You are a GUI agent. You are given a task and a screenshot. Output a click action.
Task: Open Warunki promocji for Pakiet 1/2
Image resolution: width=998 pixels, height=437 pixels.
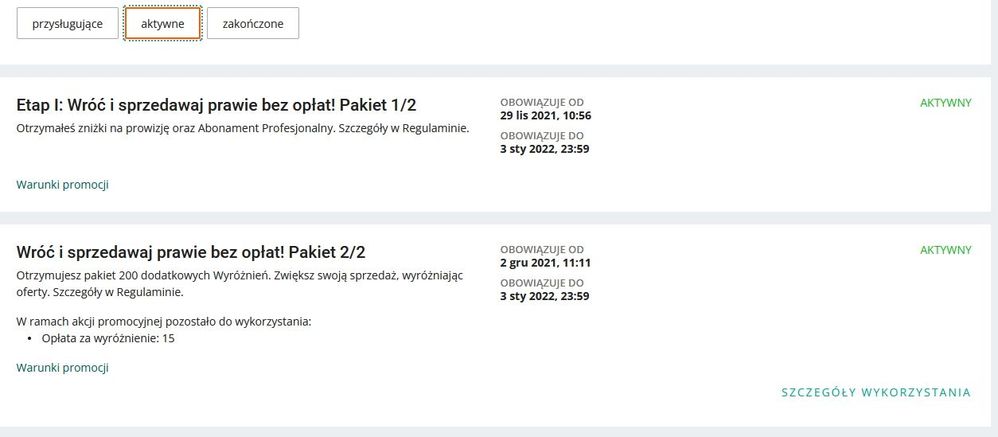click(x=62, y=184)
